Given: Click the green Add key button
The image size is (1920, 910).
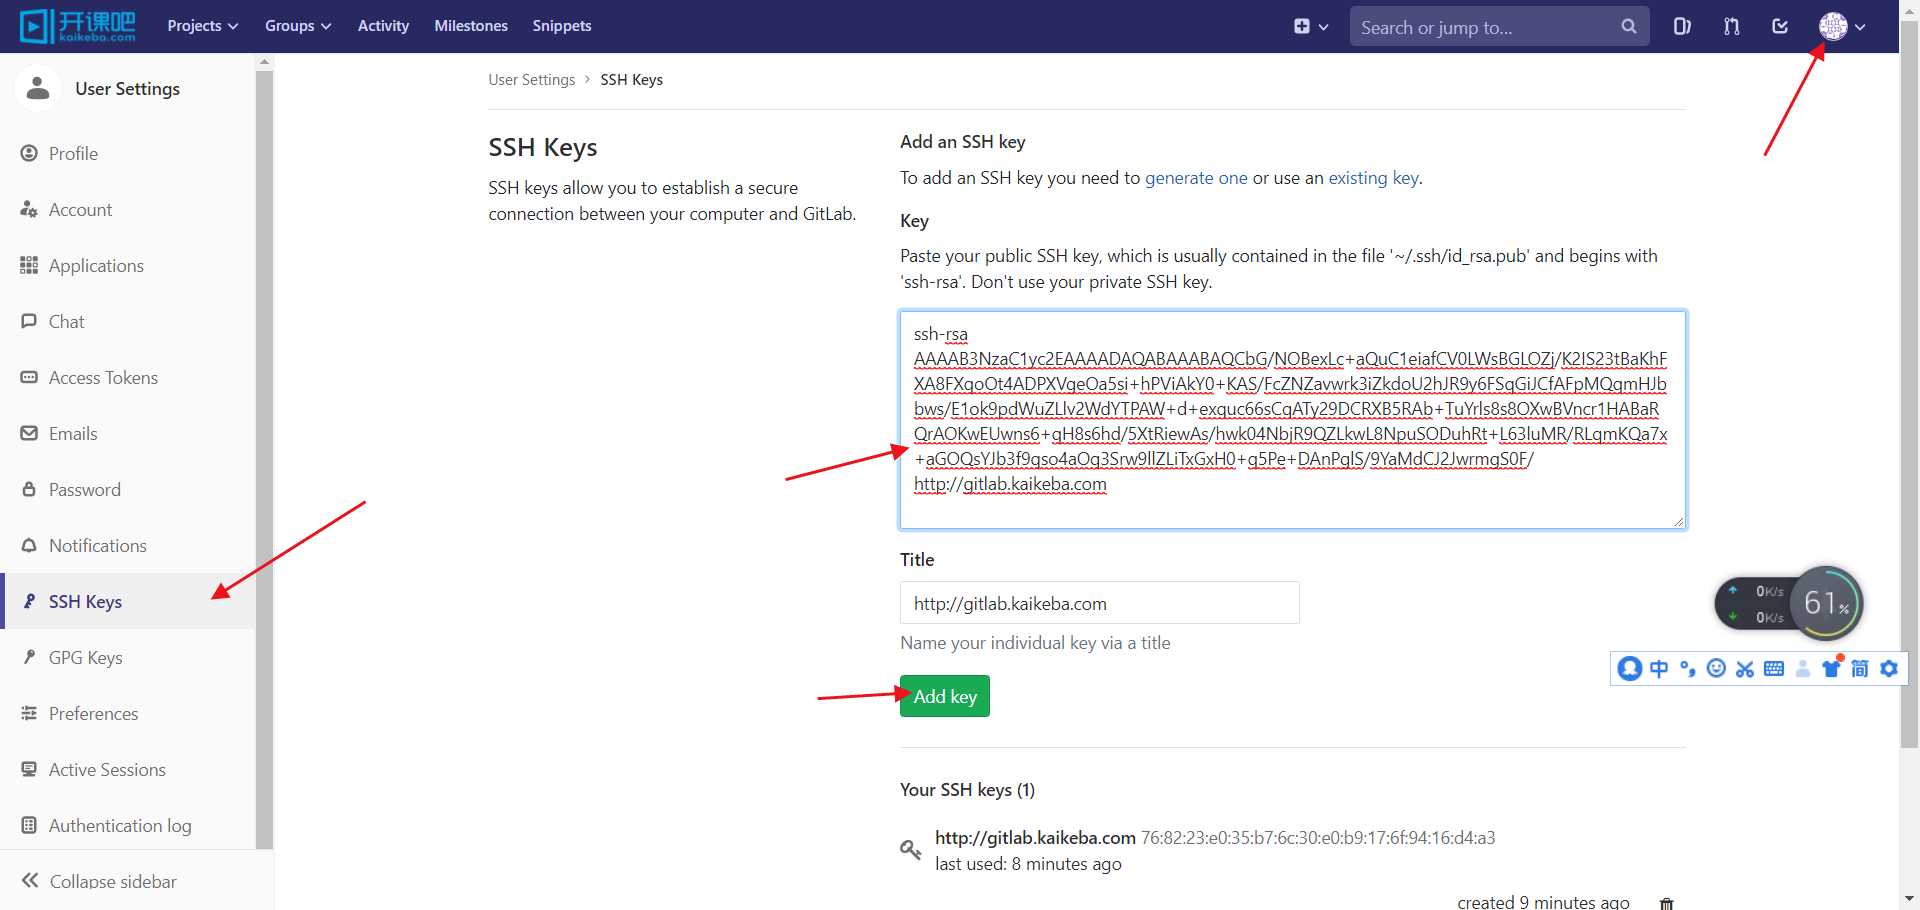Looking at the screenshot, I should pyautogui.click(x=944, y=696).
